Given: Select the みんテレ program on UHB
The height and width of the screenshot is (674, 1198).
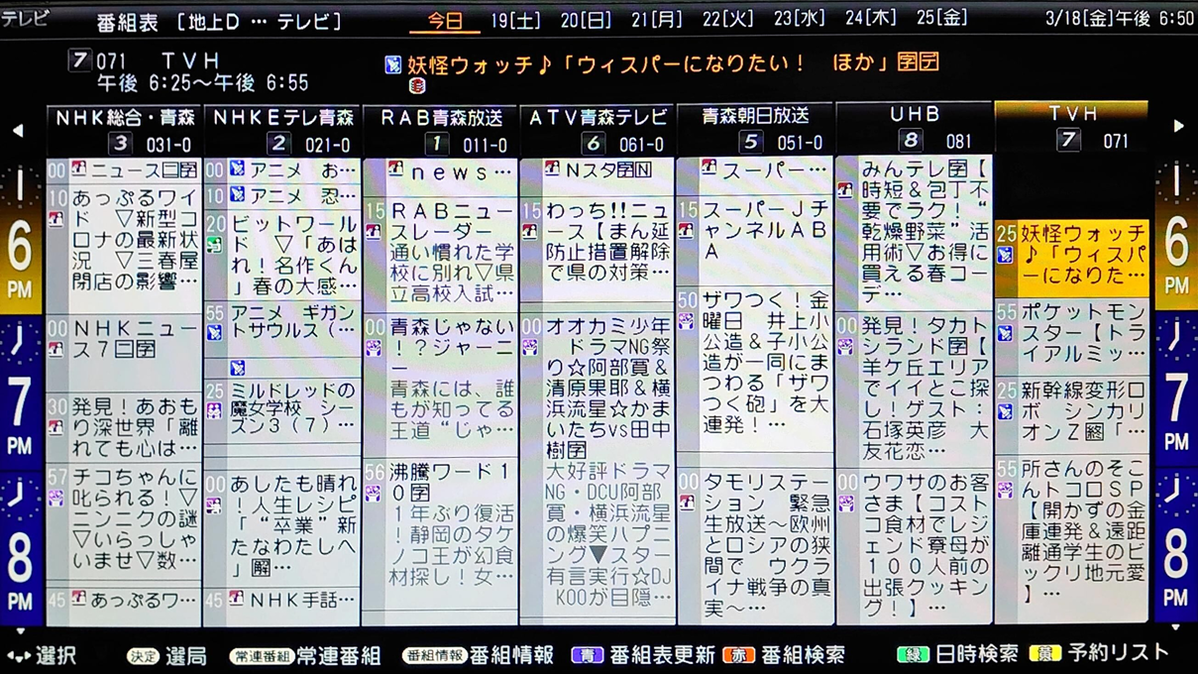Looking at the screenshot, I should tap(914, 230).
